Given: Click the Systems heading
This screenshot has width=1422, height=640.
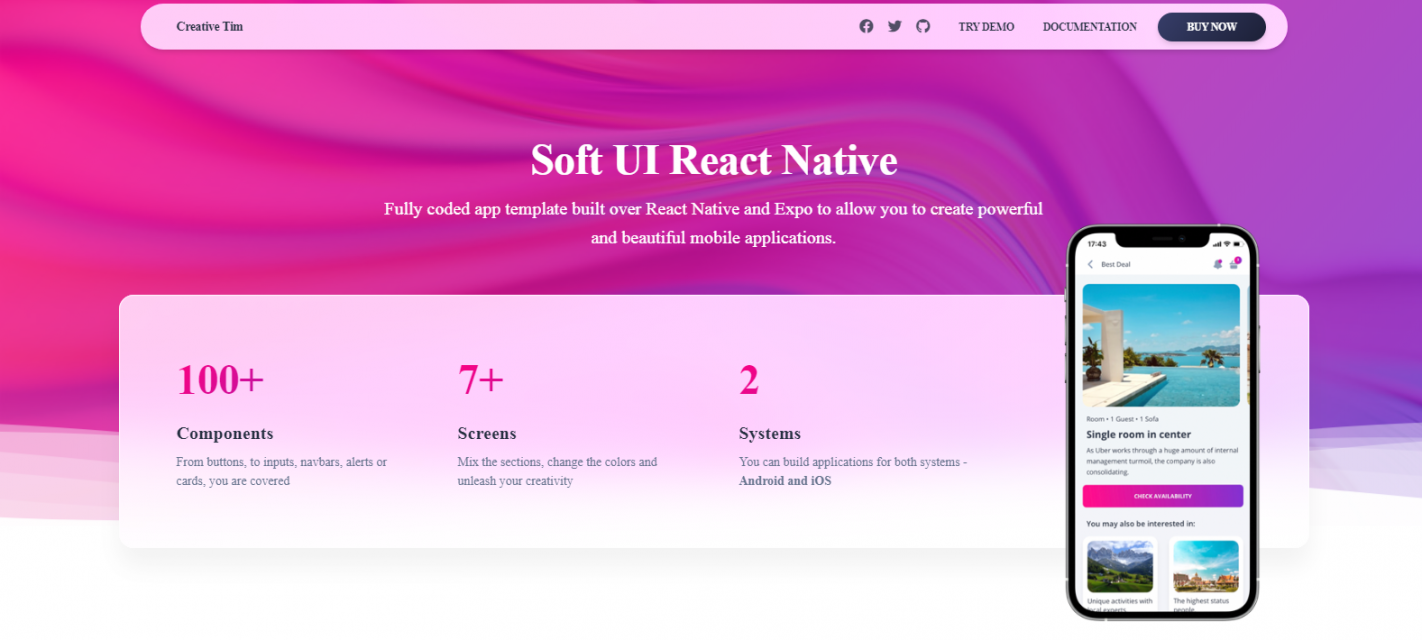Looking at the screenshot, I should click(x=769, y=434).
